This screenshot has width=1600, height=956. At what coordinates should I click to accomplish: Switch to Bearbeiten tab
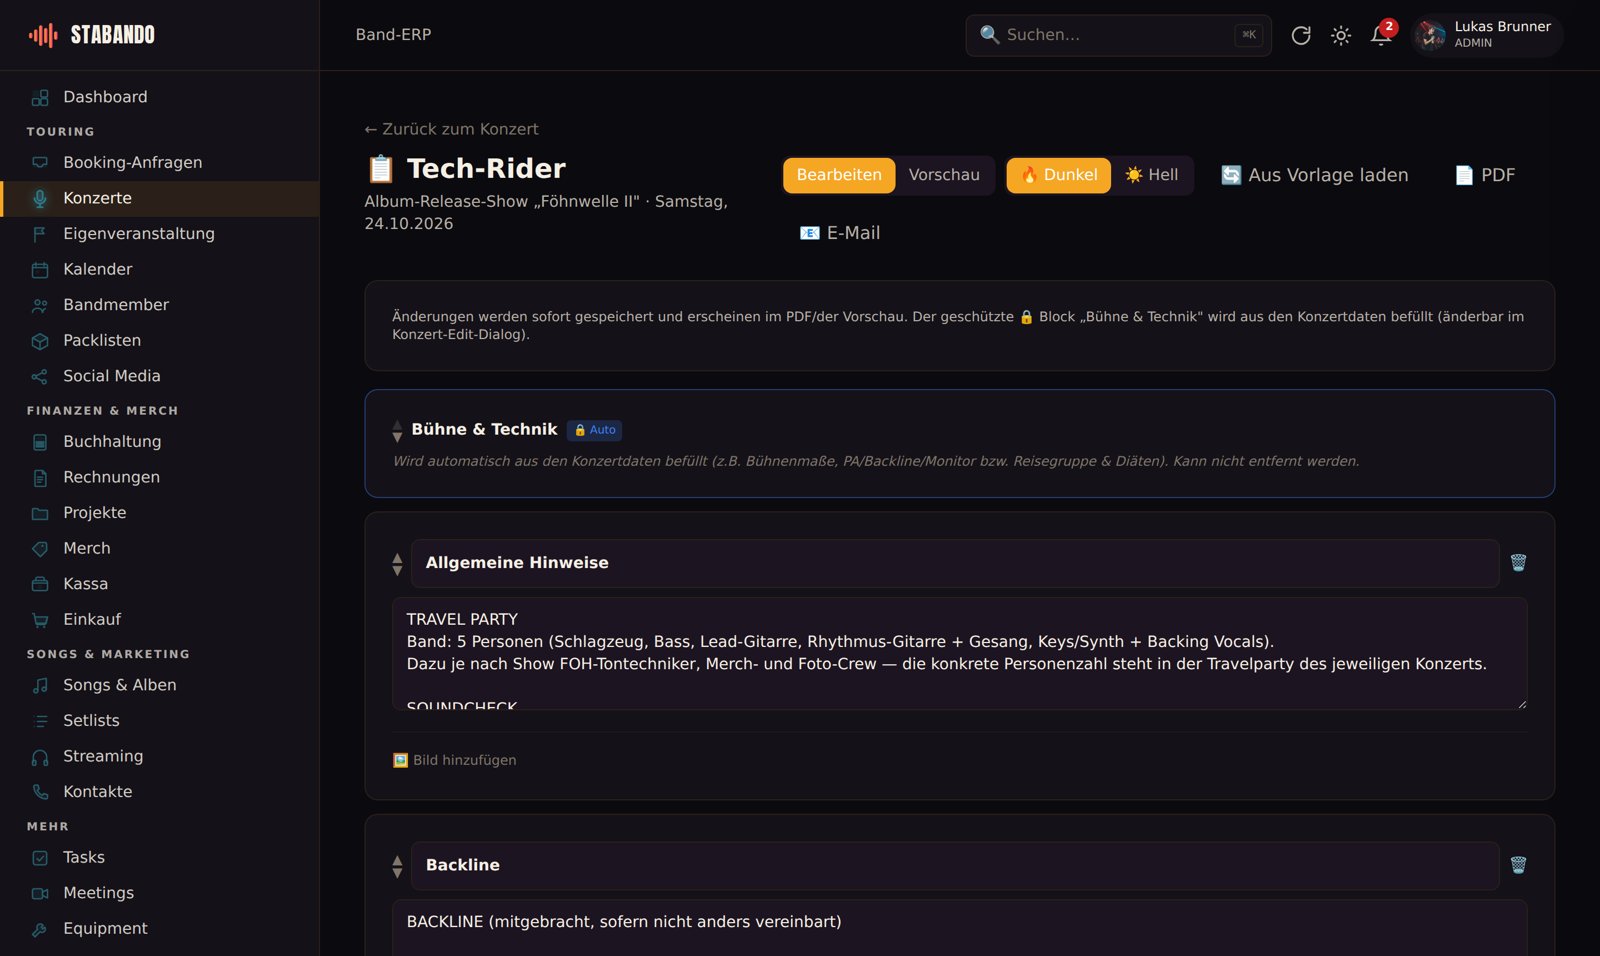839,175
